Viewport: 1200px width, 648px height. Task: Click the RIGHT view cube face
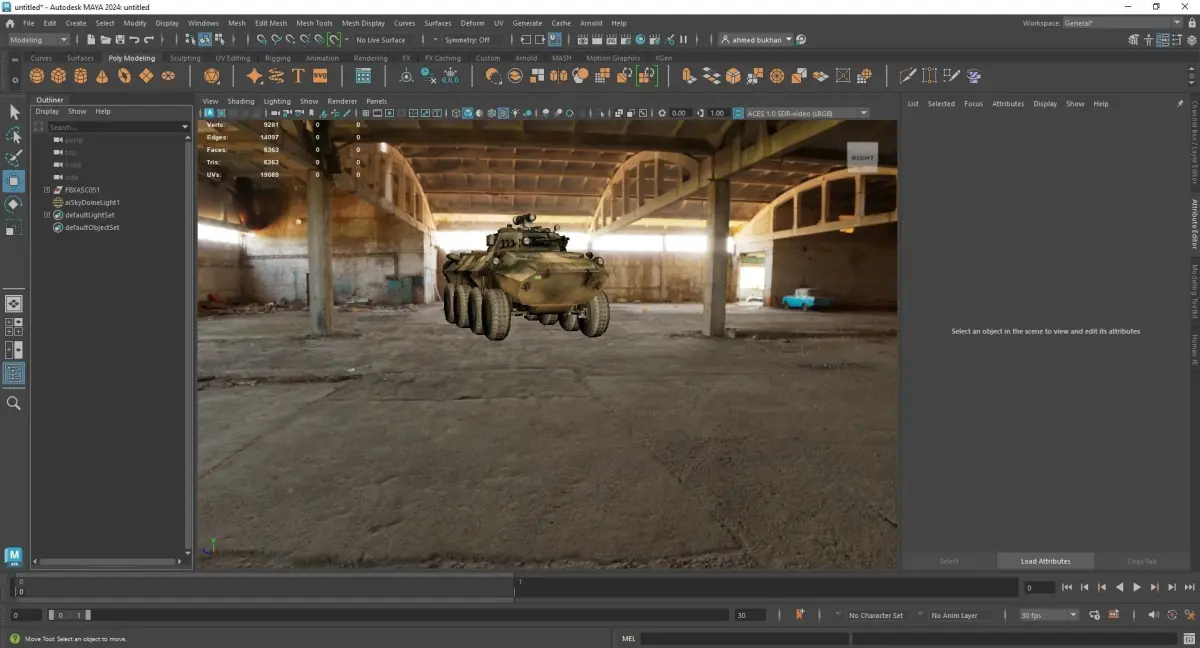[x=862, y=157]
